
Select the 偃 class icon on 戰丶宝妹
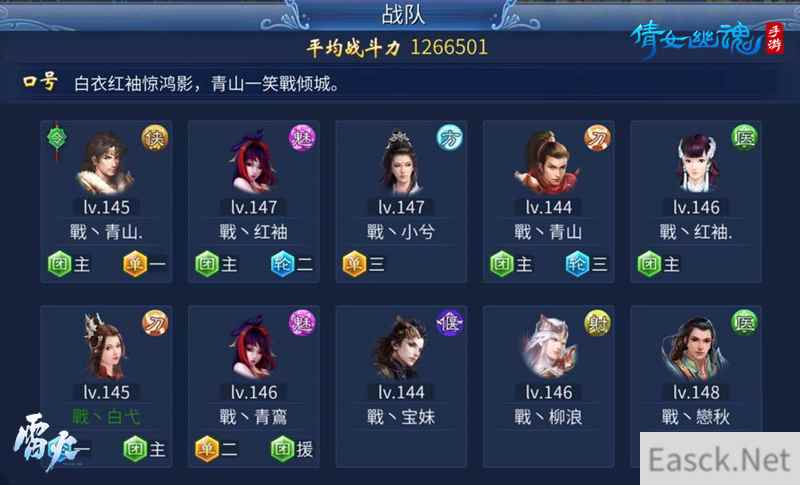pos(450,323)
